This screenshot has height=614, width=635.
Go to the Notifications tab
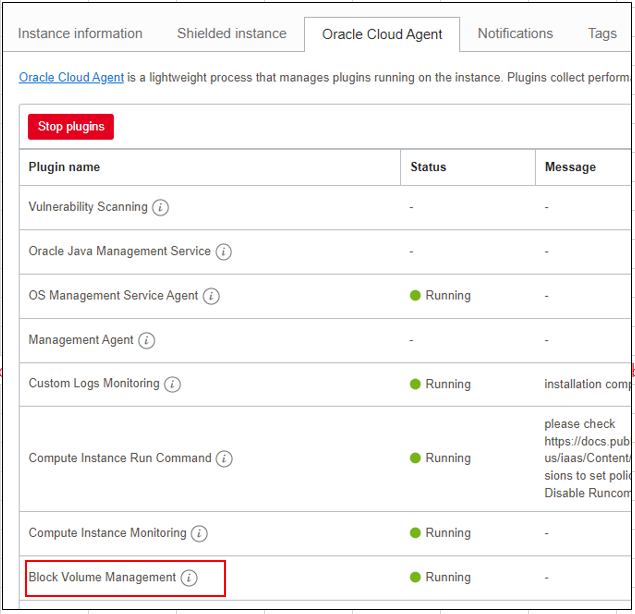tap(515, 34)
